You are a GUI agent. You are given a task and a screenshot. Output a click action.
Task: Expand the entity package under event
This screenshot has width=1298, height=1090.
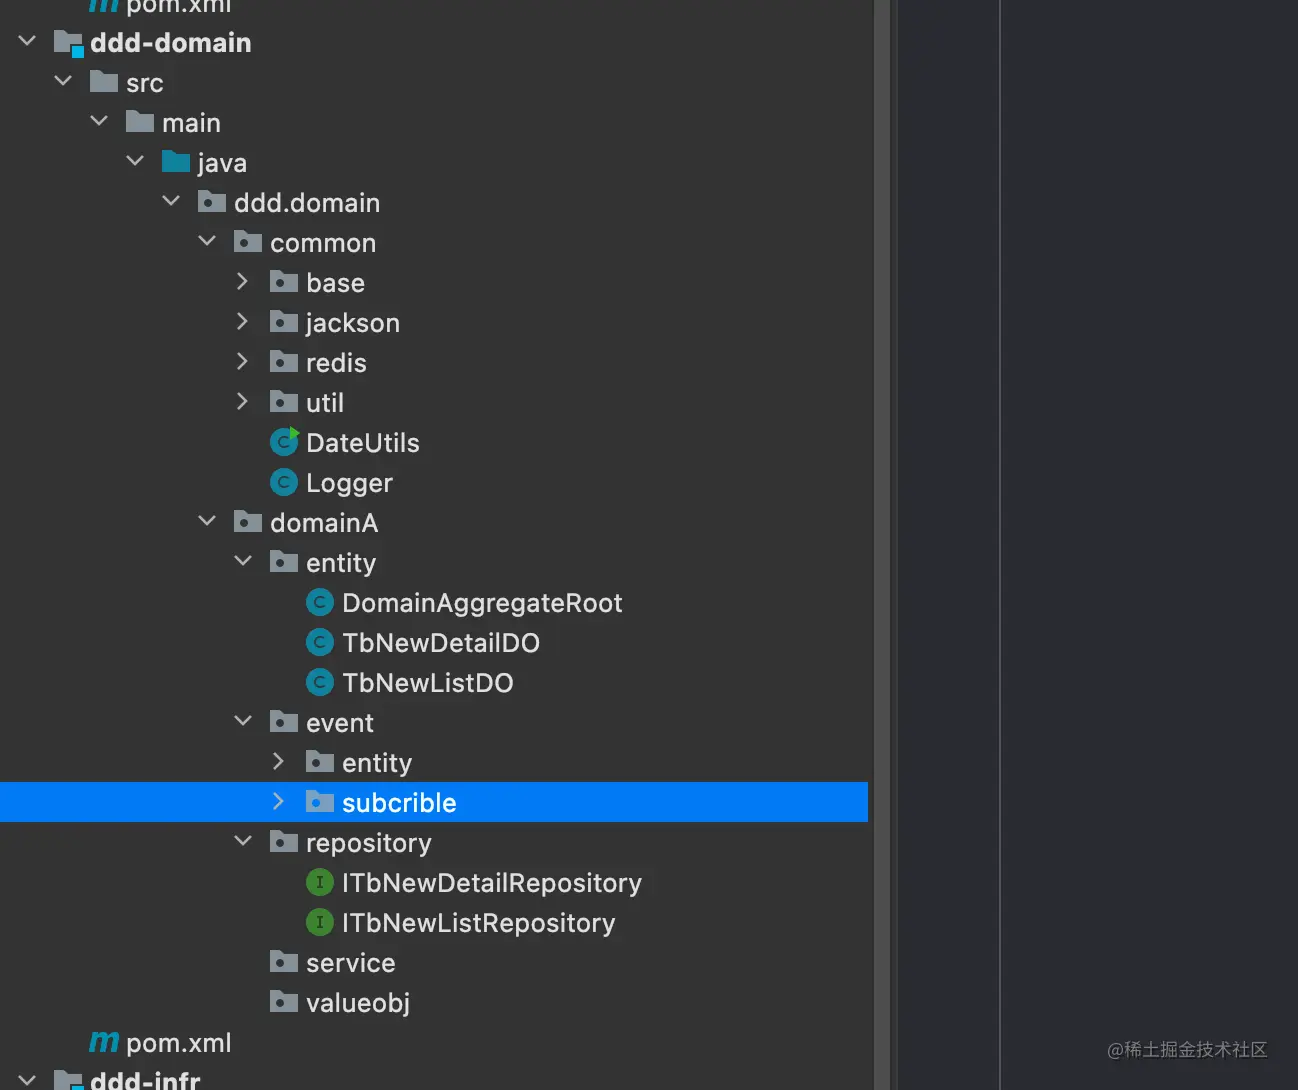pyautogui.click(x=278, y=762)
